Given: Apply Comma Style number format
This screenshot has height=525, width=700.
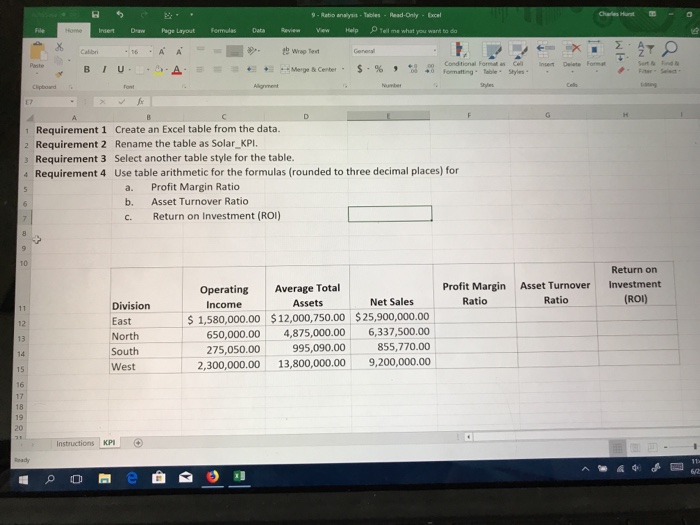Looking at the screenshot, I should tap(396, 69).
